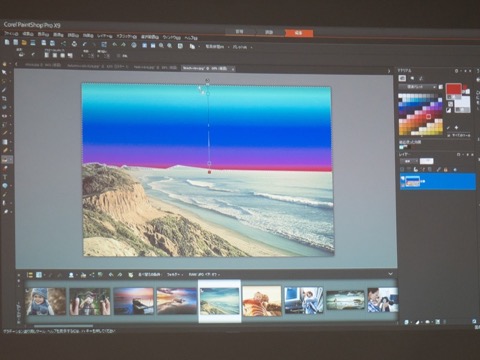Click the undo arrow in organizer toolbar

click(x=111, y=275)
